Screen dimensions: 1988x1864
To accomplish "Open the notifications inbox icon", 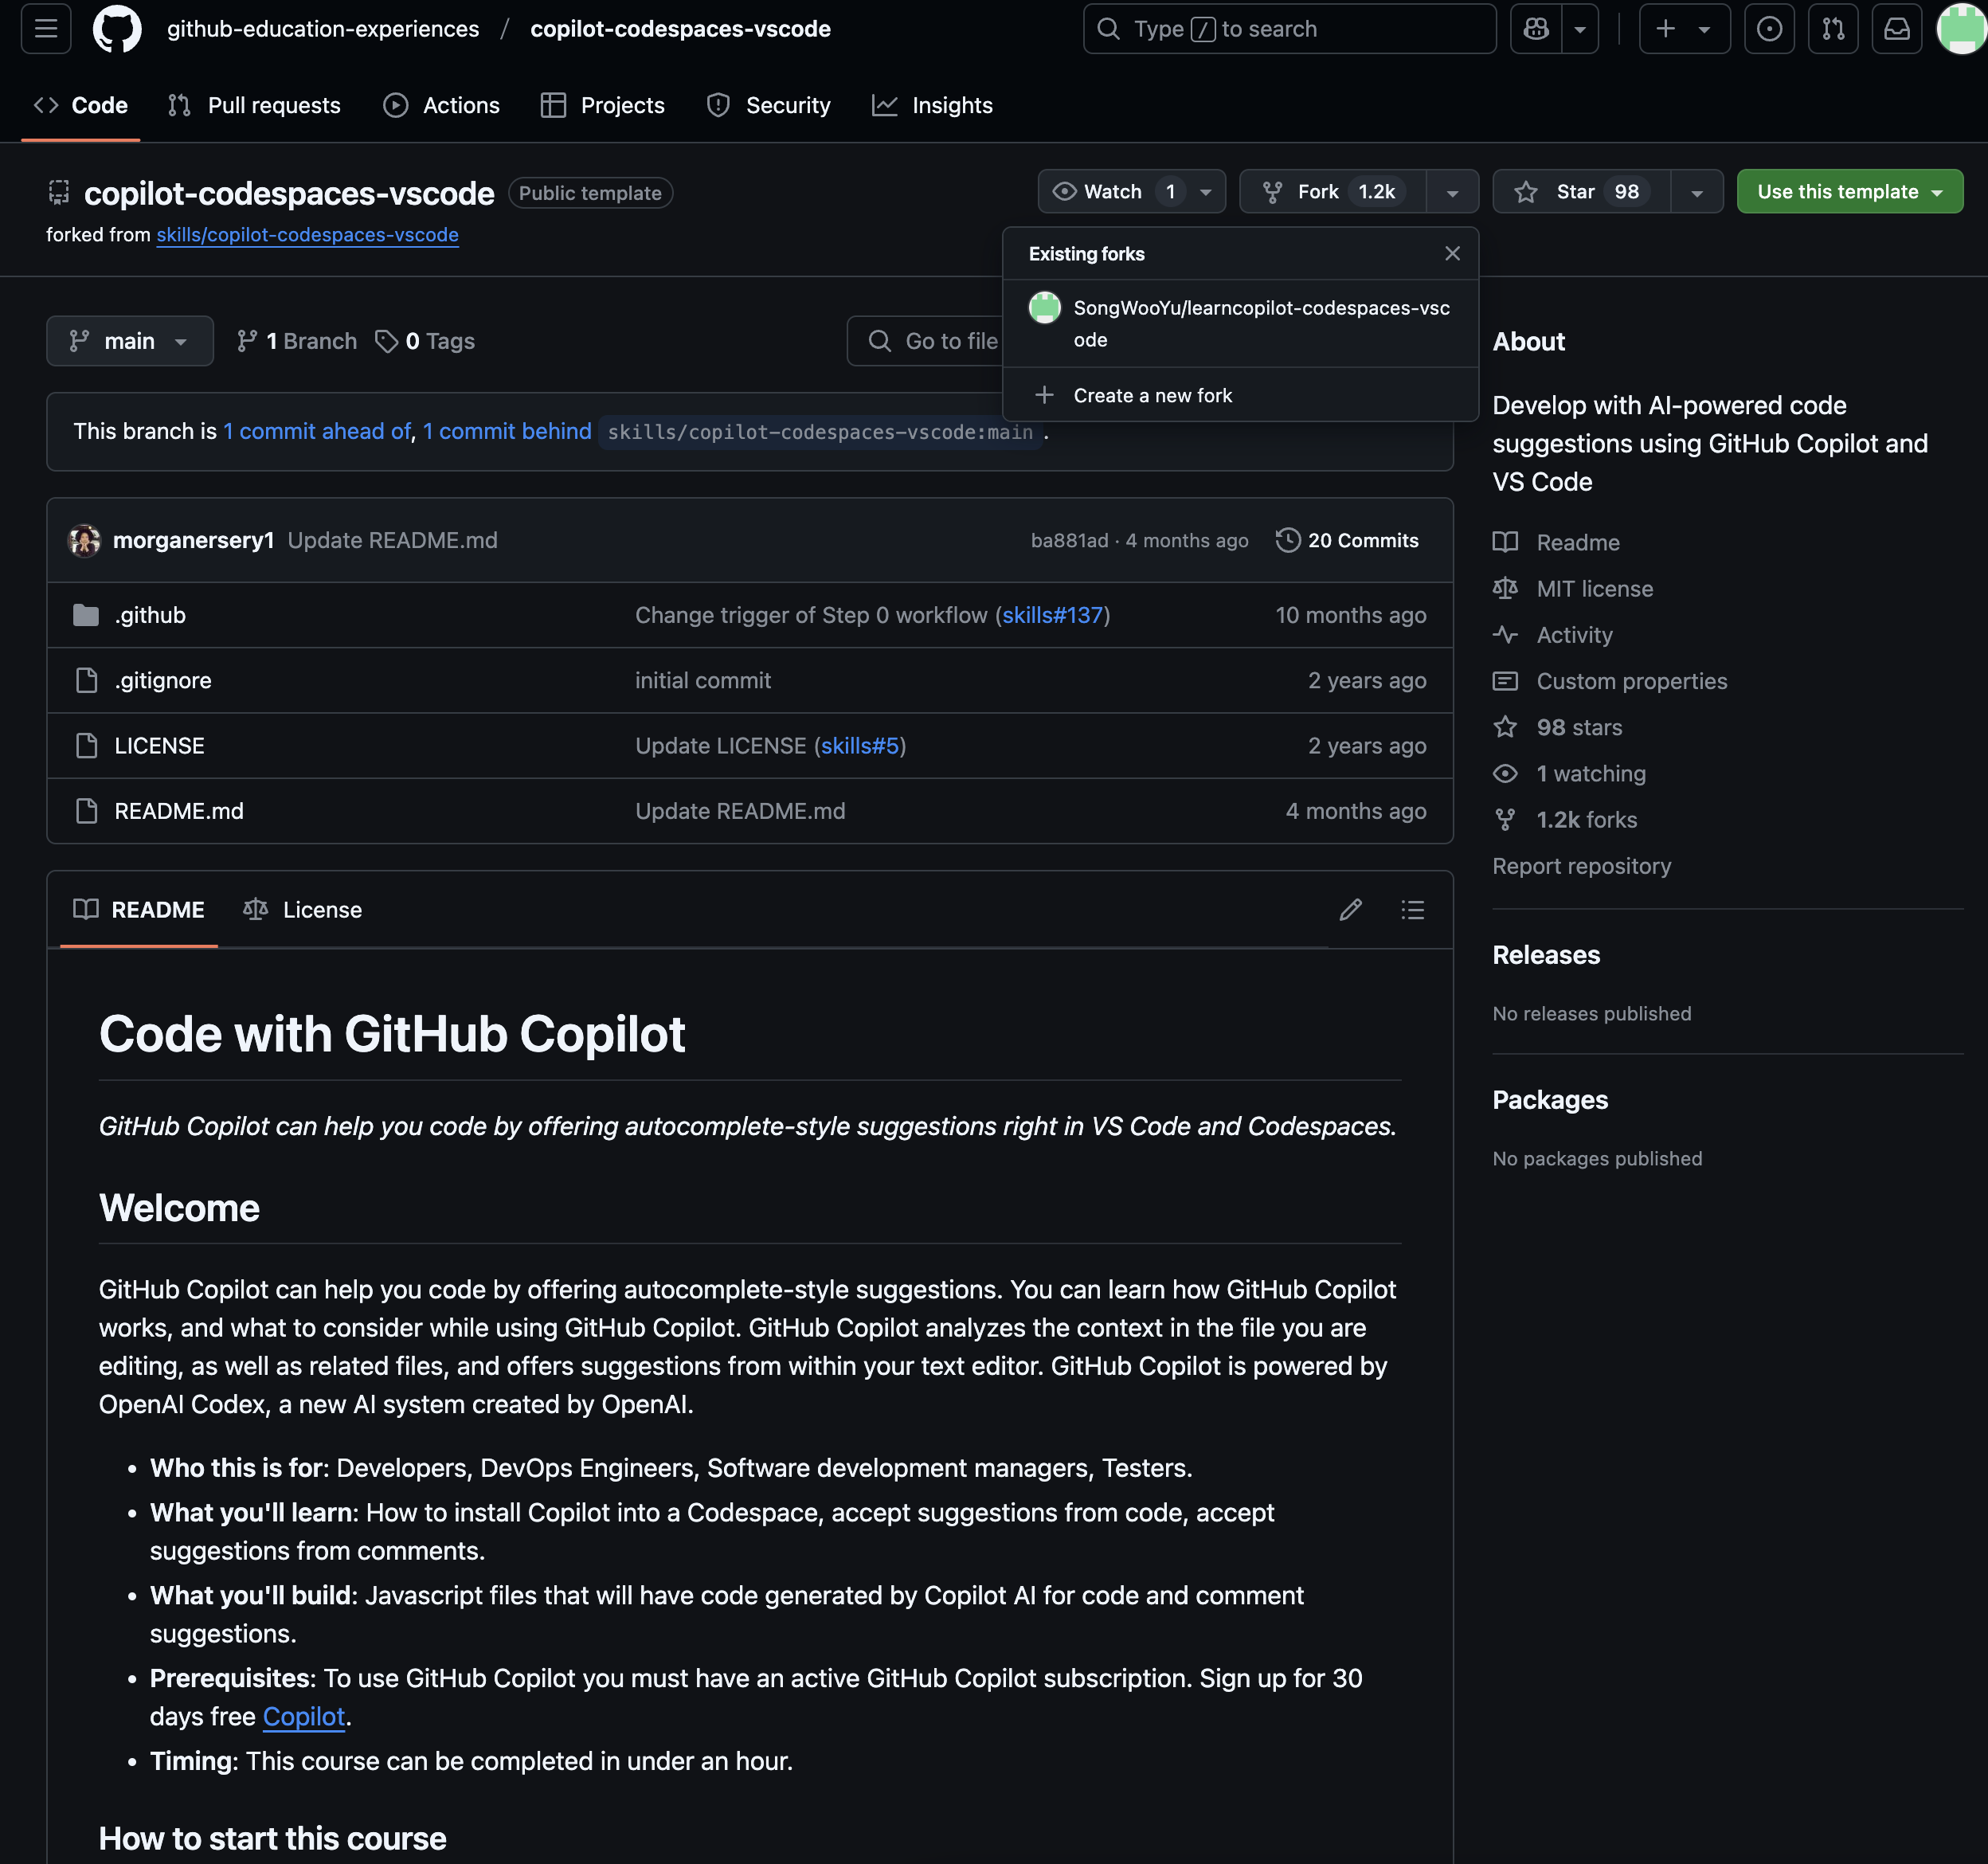I will (1896, 29).
